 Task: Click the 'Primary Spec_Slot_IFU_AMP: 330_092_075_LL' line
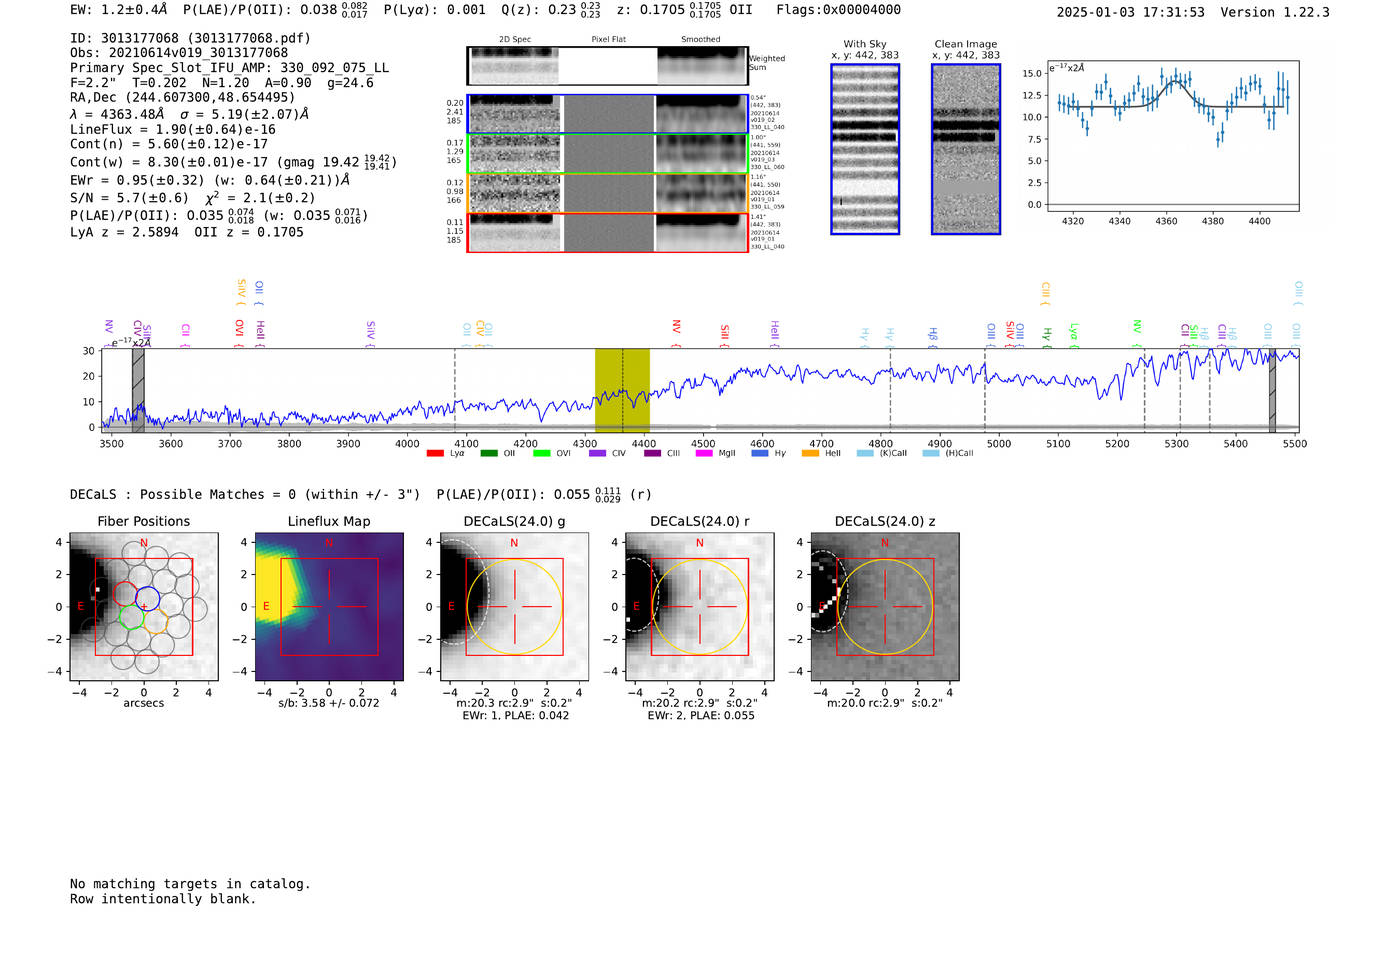click(230, 68)
